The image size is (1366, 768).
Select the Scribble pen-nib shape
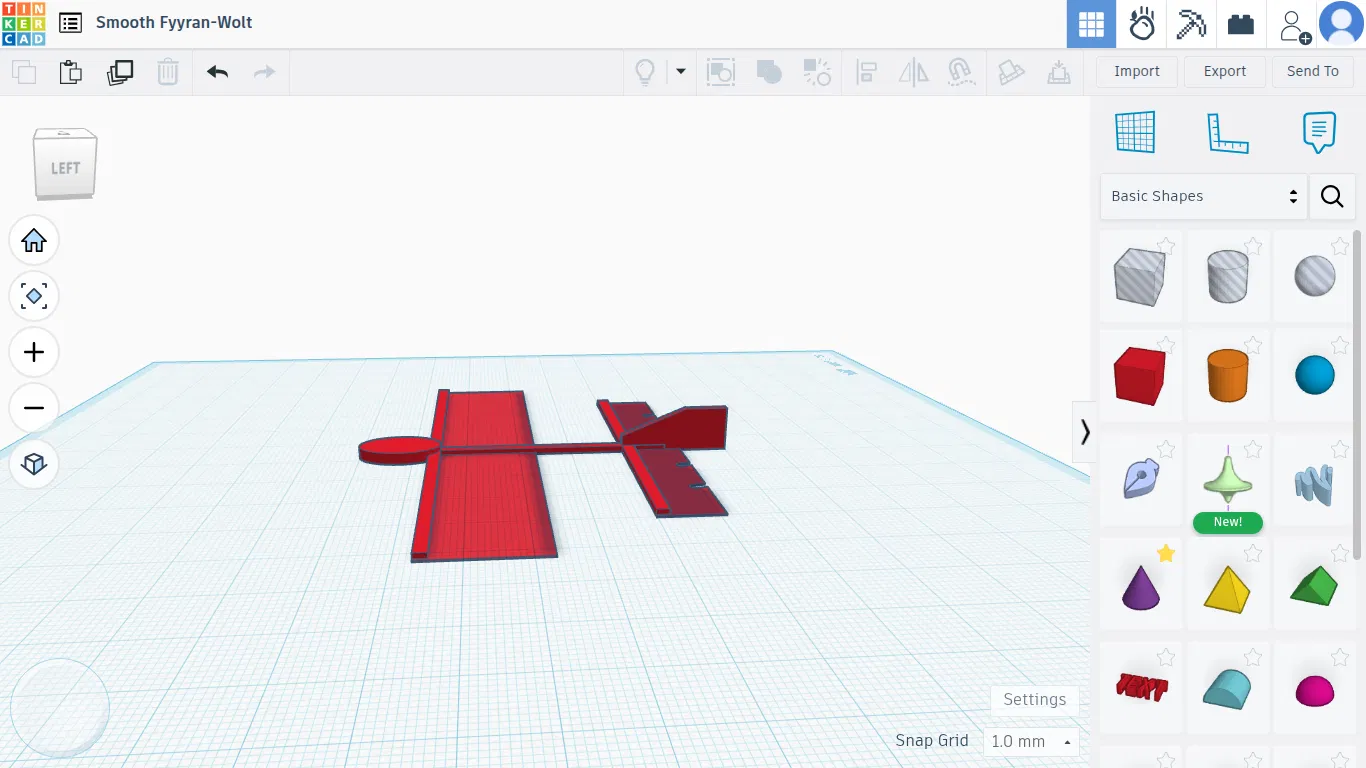1140,480
